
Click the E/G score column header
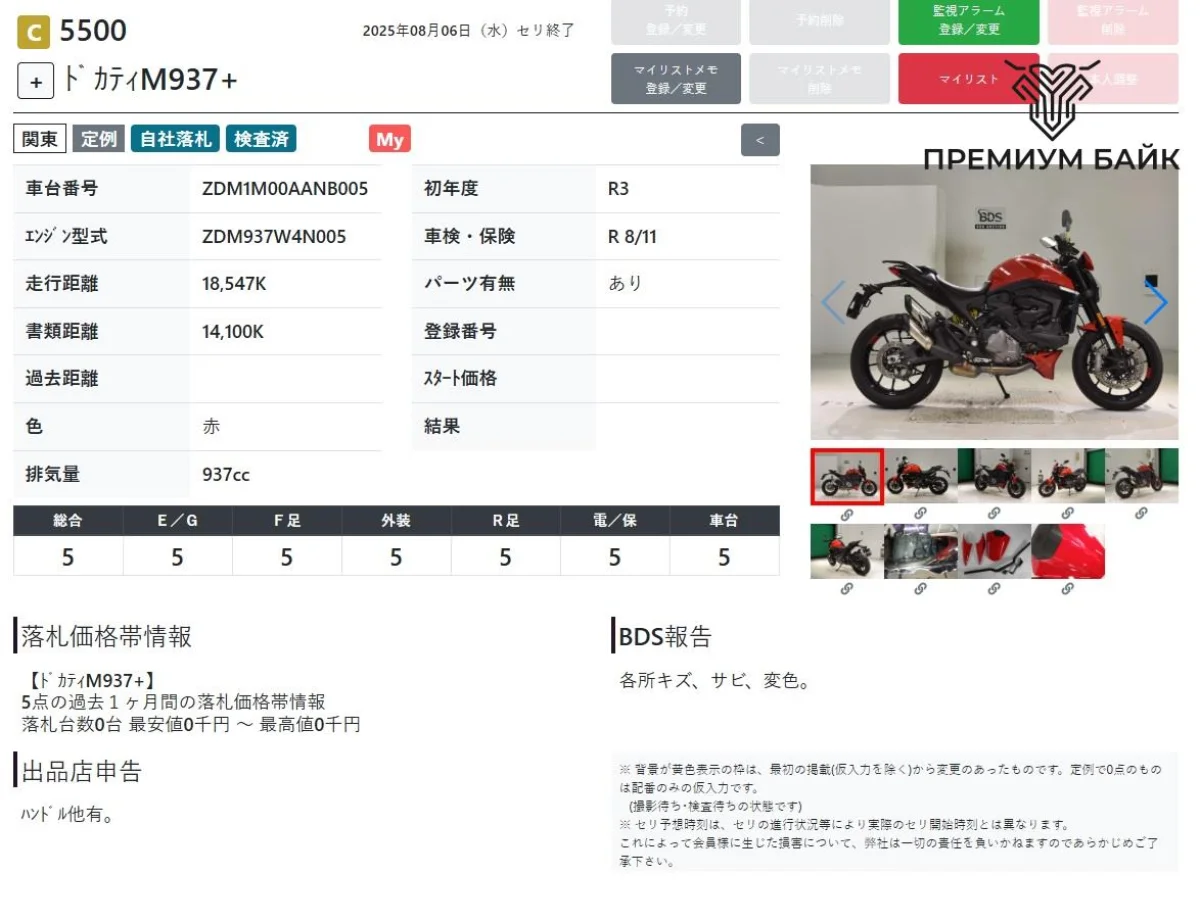tap(177, 521)
